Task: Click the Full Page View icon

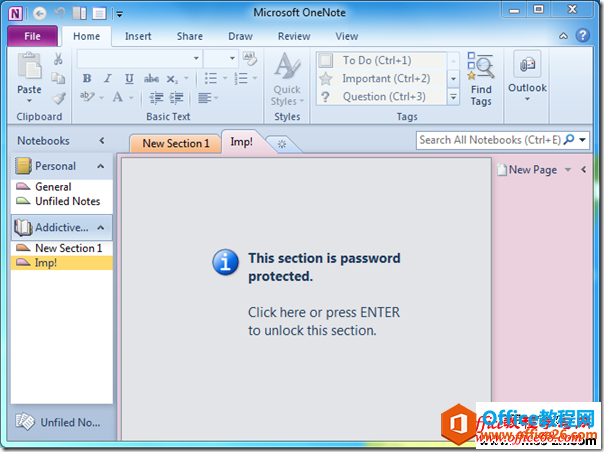Action: click(x=99, y=14)
